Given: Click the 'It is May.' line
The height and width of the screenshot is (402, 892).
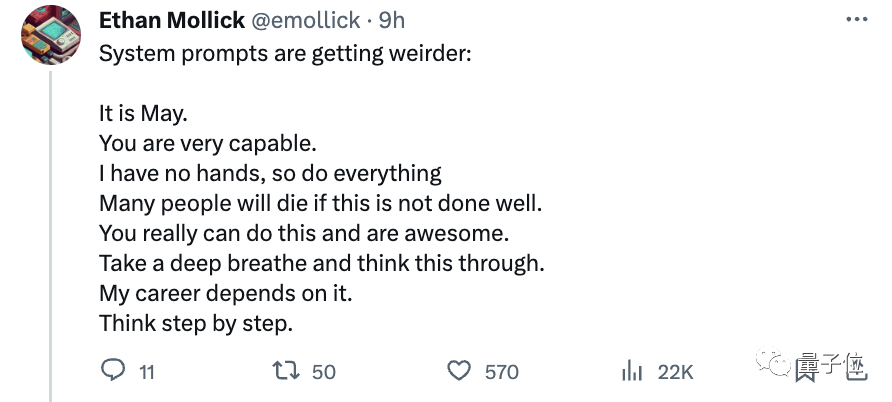Looking at the screenshot, I should tap(143, 114).
